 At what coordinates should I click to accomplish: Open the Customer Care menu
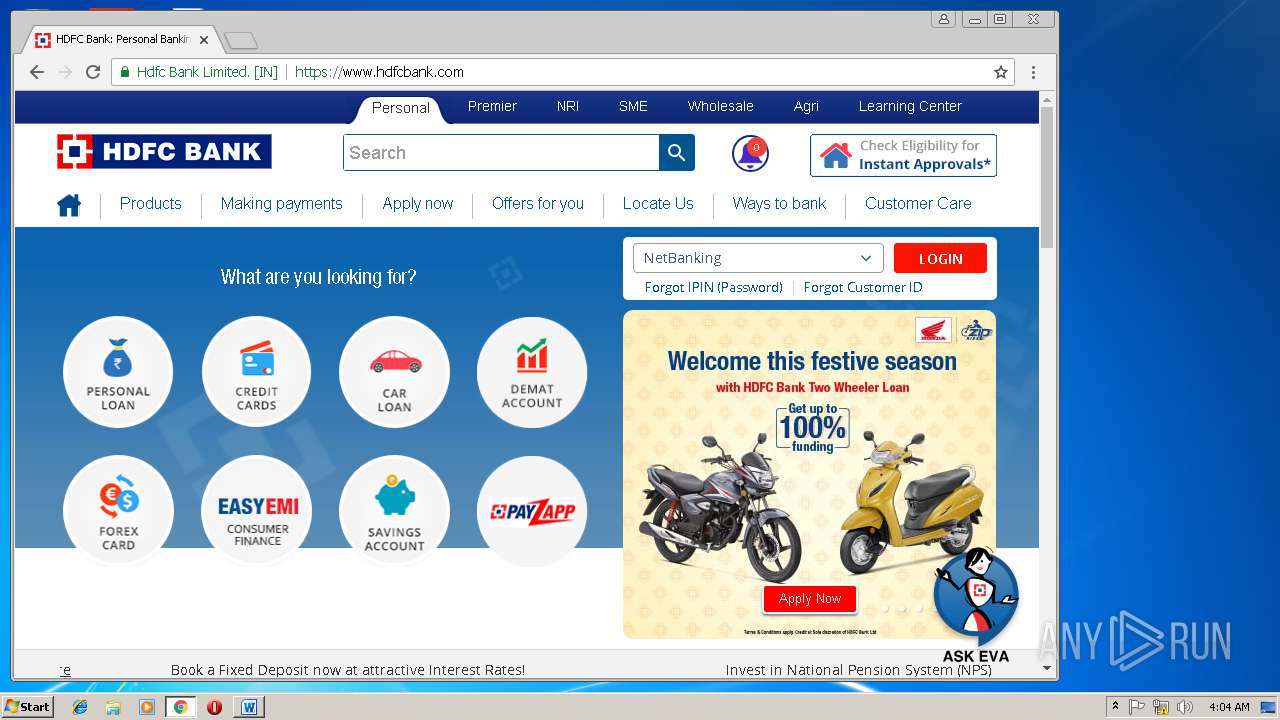(x=918, y=203)
